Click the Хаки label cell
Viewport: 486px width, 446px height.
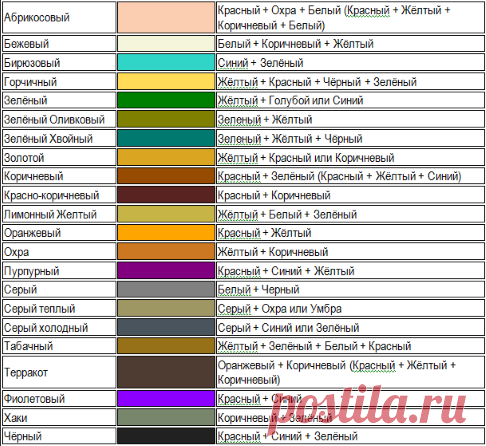[59, 417]
